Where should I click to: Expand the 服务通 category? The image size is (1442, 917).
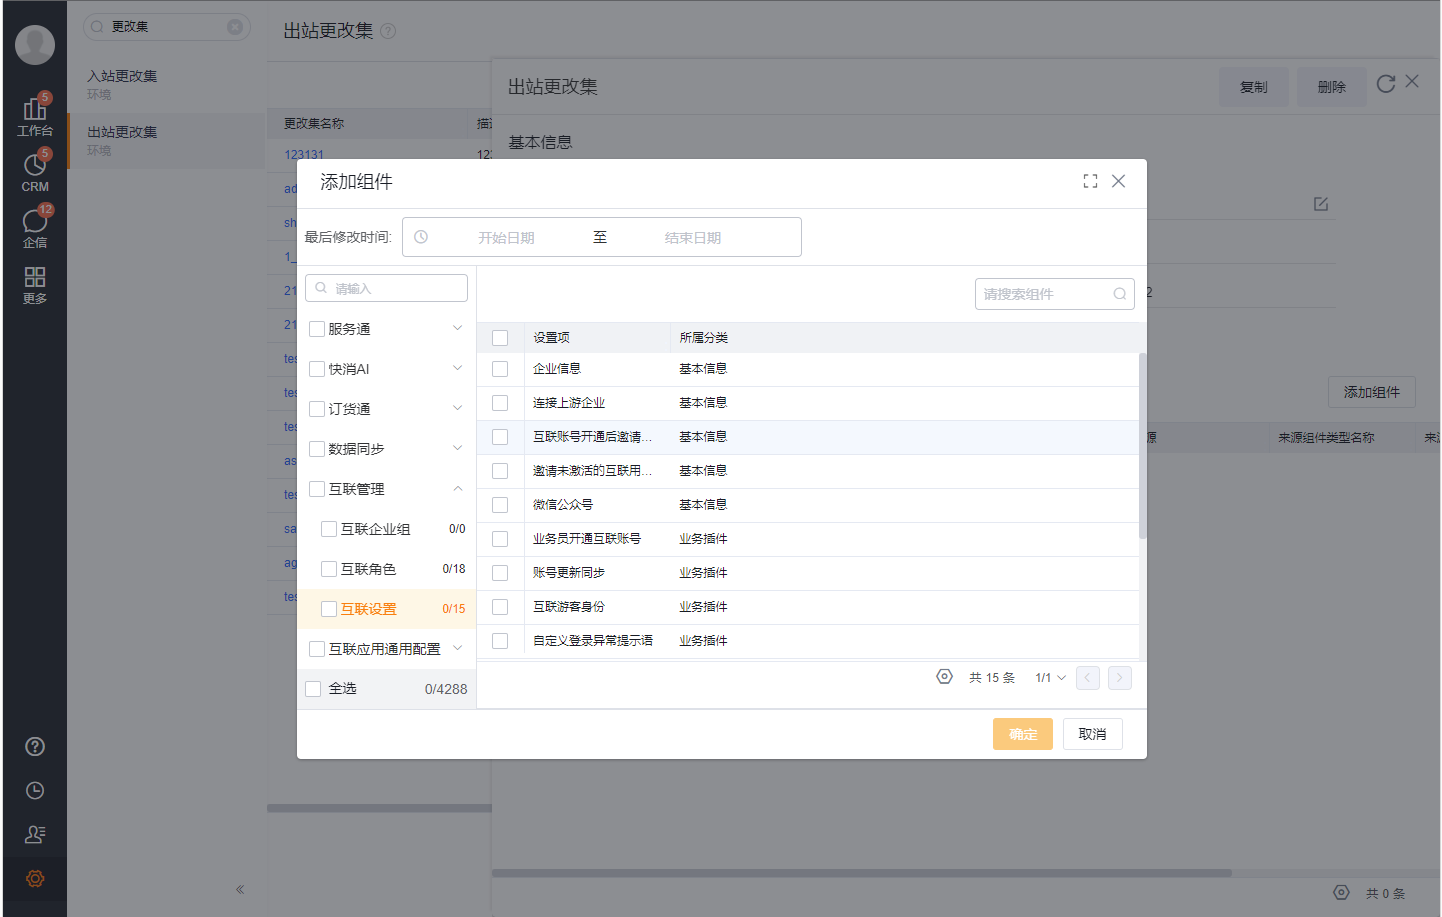pyautogui.click(x=458, y=327)
